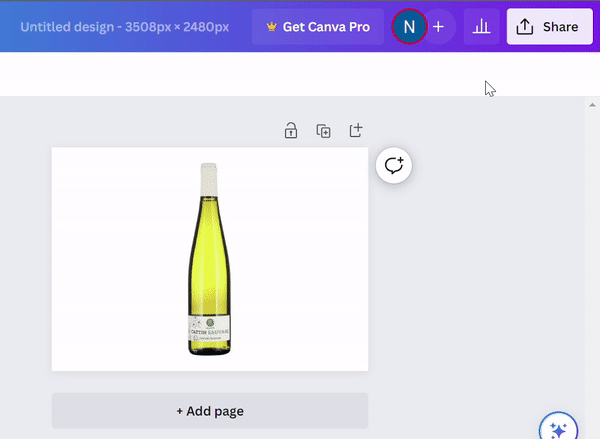Click the + Add page button
The width and height of the screenshot is (600, 439).
coord(210,411)
